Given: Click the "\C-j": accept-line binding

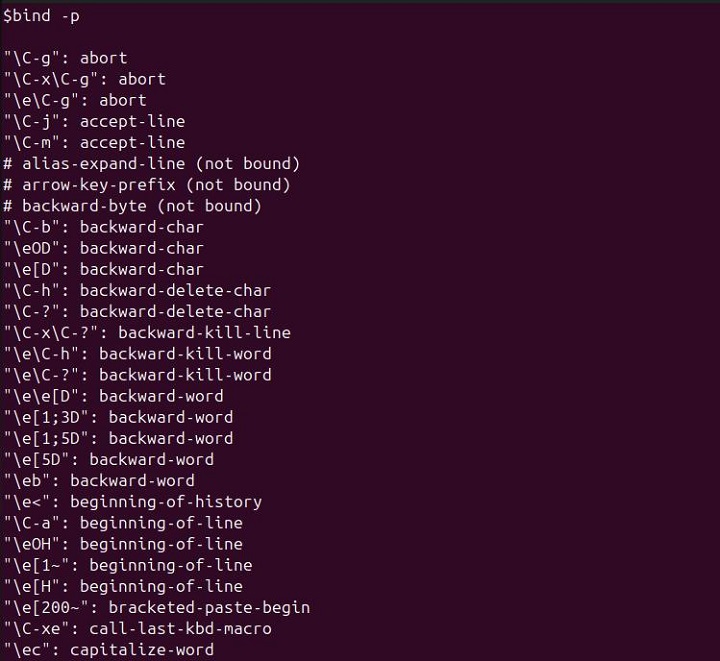Looking at the screenshot, I should coord(94,121).
